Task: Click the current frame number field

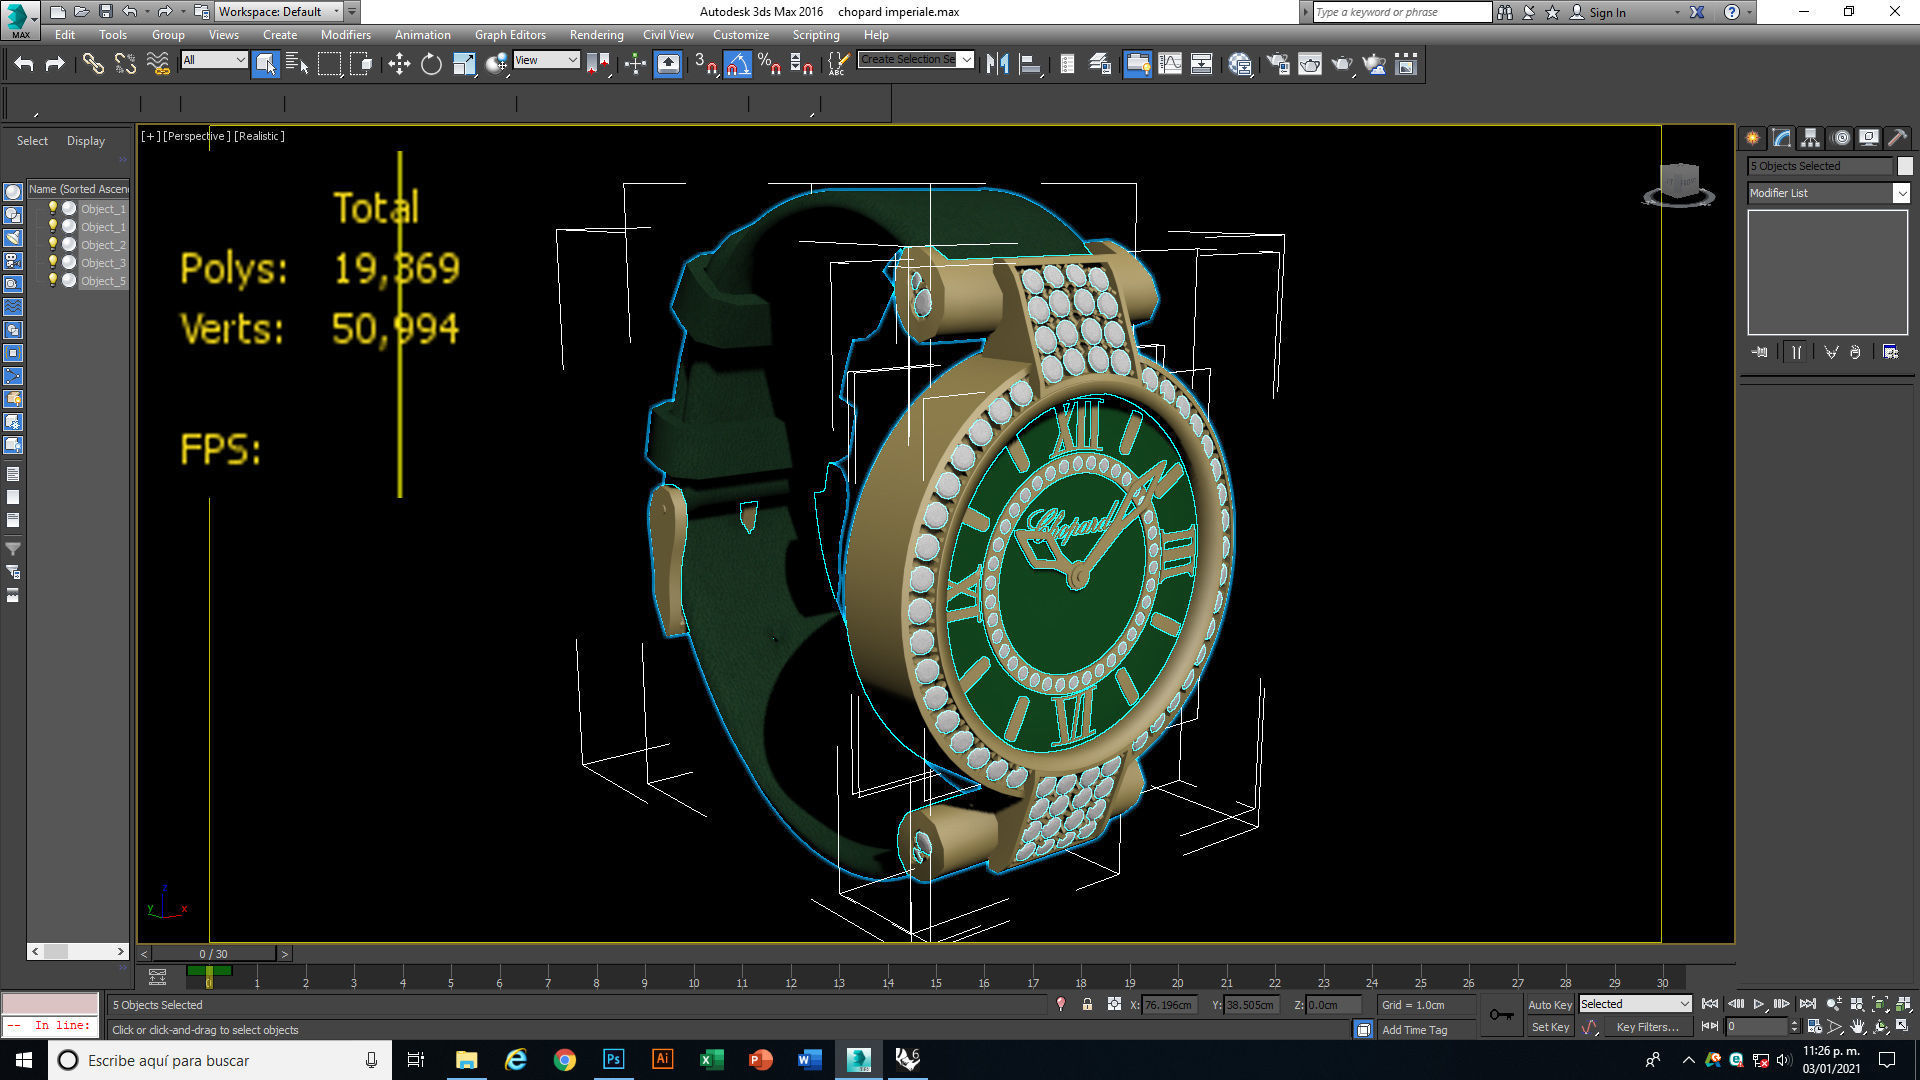Action: (1756, 1027)
